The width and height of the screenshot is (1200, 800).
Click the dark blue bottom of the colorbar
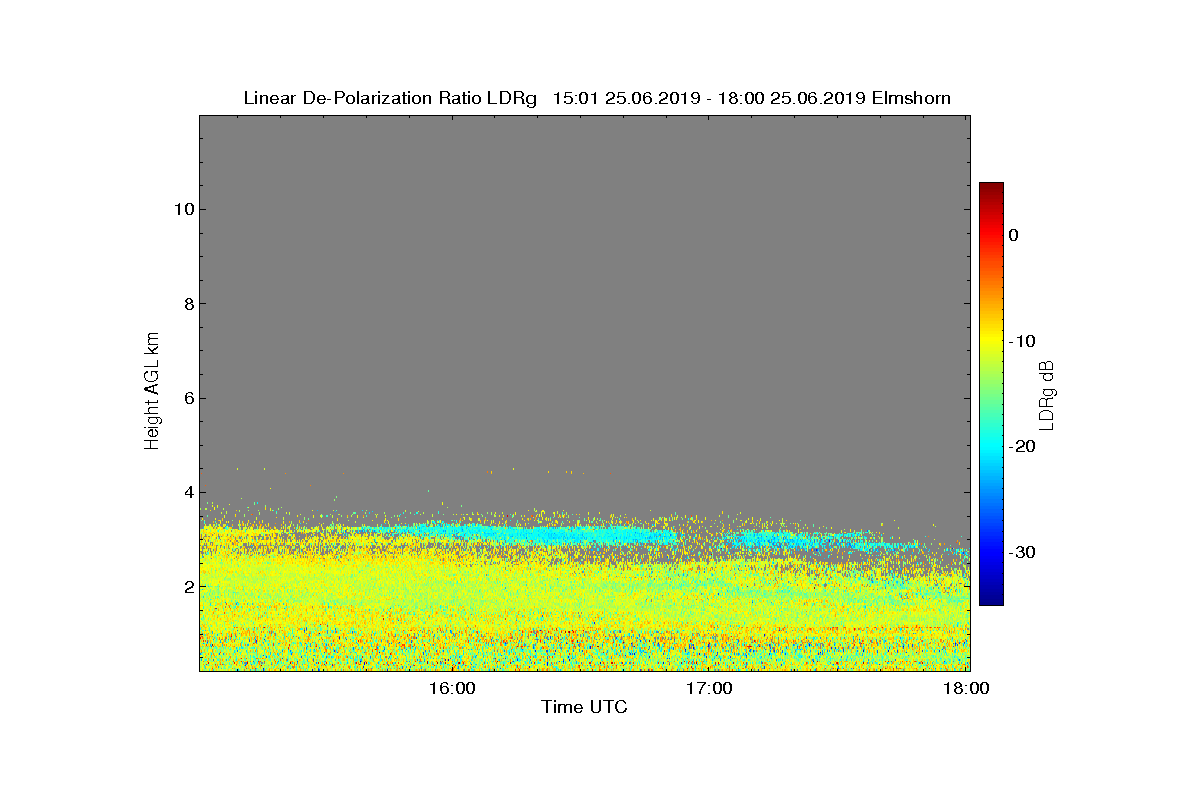991,598
